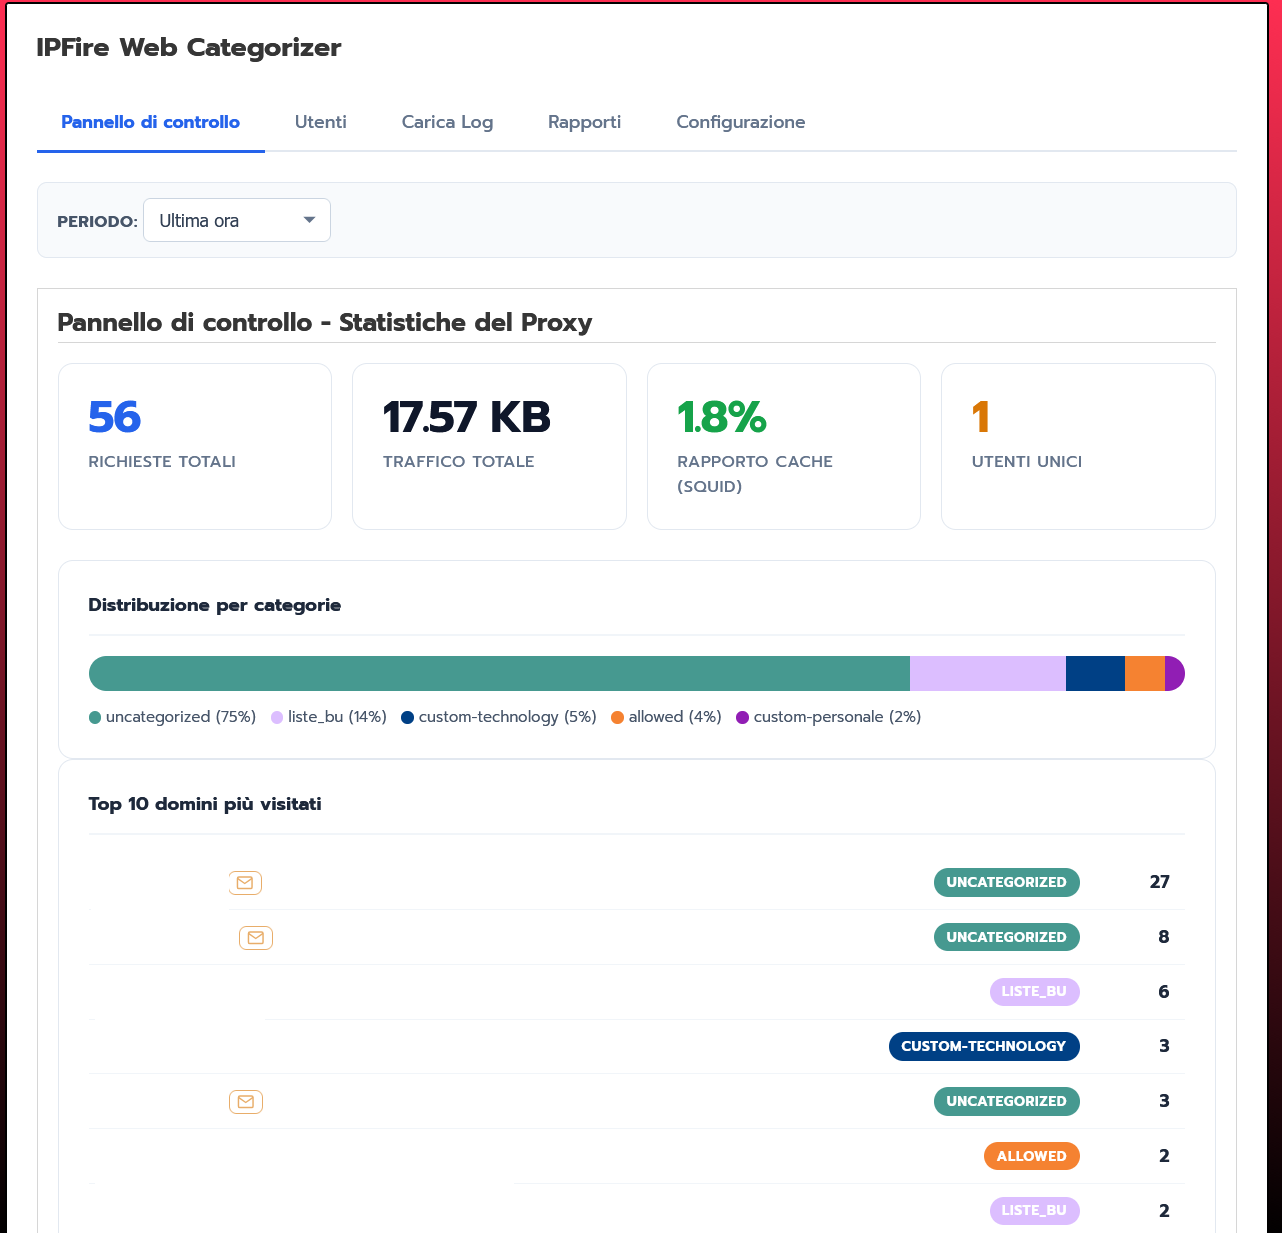Click the teal uncategorized legend dot
Viewport: 1282px width, 1233px height.
(95, 718)
